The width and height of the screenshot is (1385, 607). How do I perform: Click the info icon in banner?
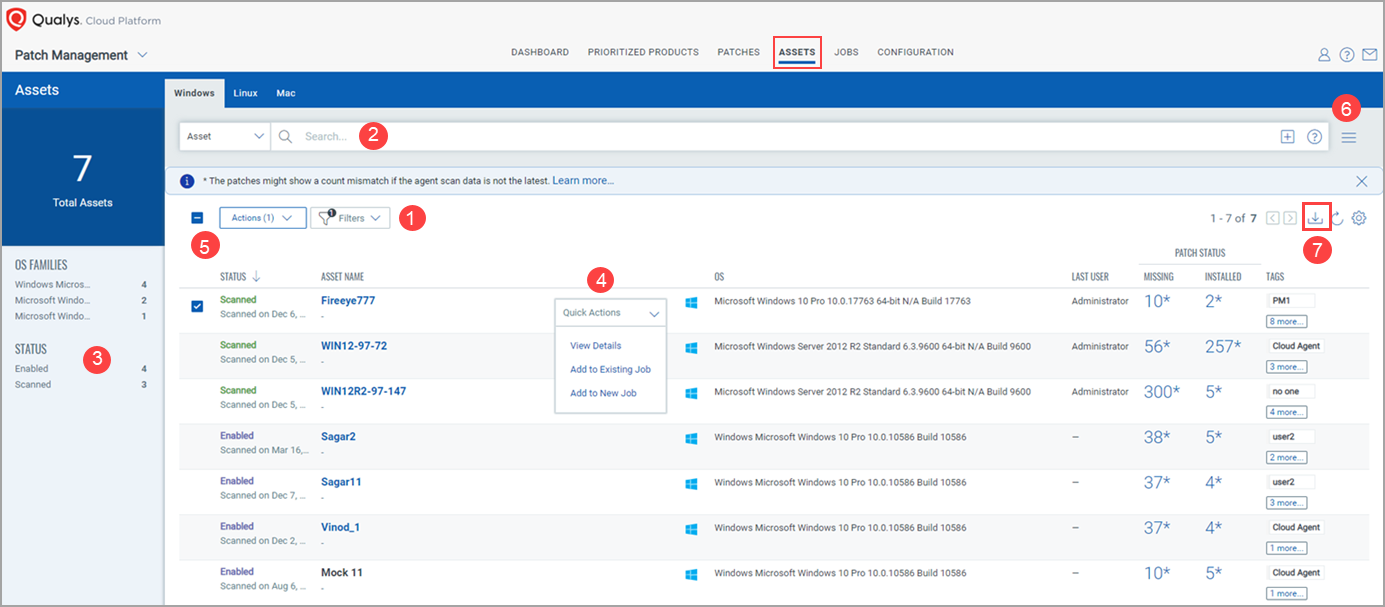[x=186, y=181]
